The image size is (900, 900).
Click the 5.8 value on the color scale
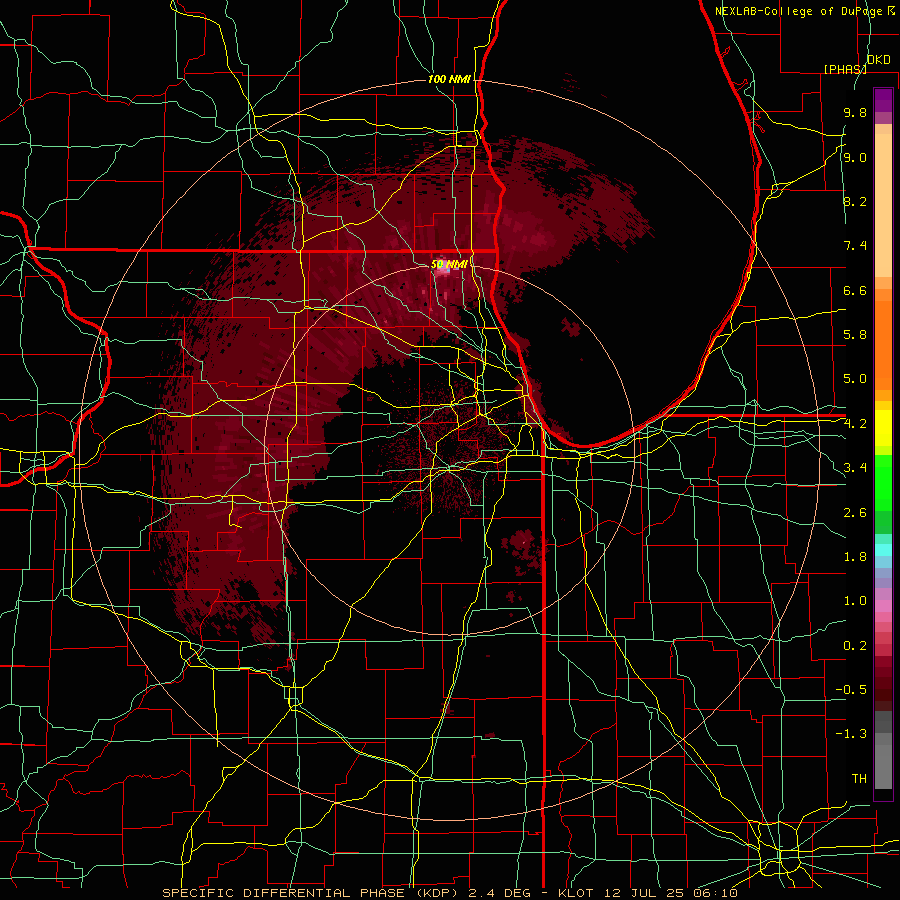(855, 335)
